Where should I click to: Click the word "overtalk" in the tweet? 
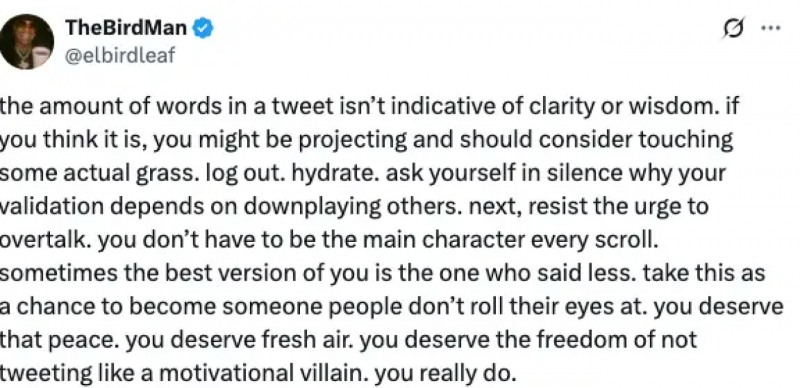tap(45, 240)
